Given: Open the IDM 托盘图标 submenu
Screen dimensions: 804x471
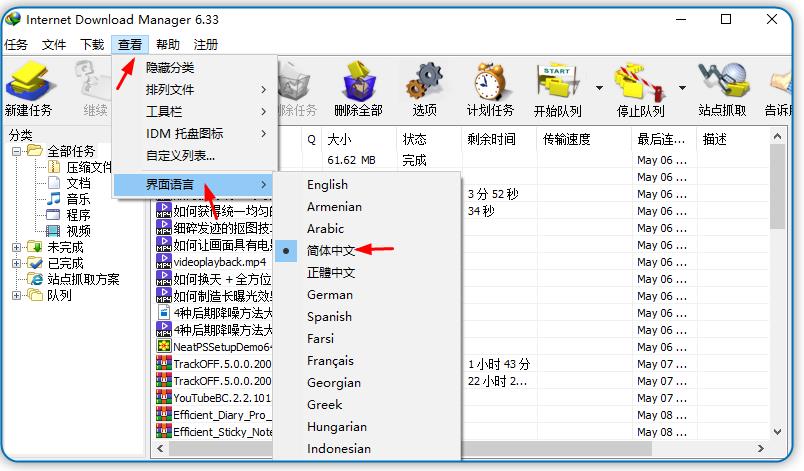Looking at the screenshot, I should coord(195,134).
